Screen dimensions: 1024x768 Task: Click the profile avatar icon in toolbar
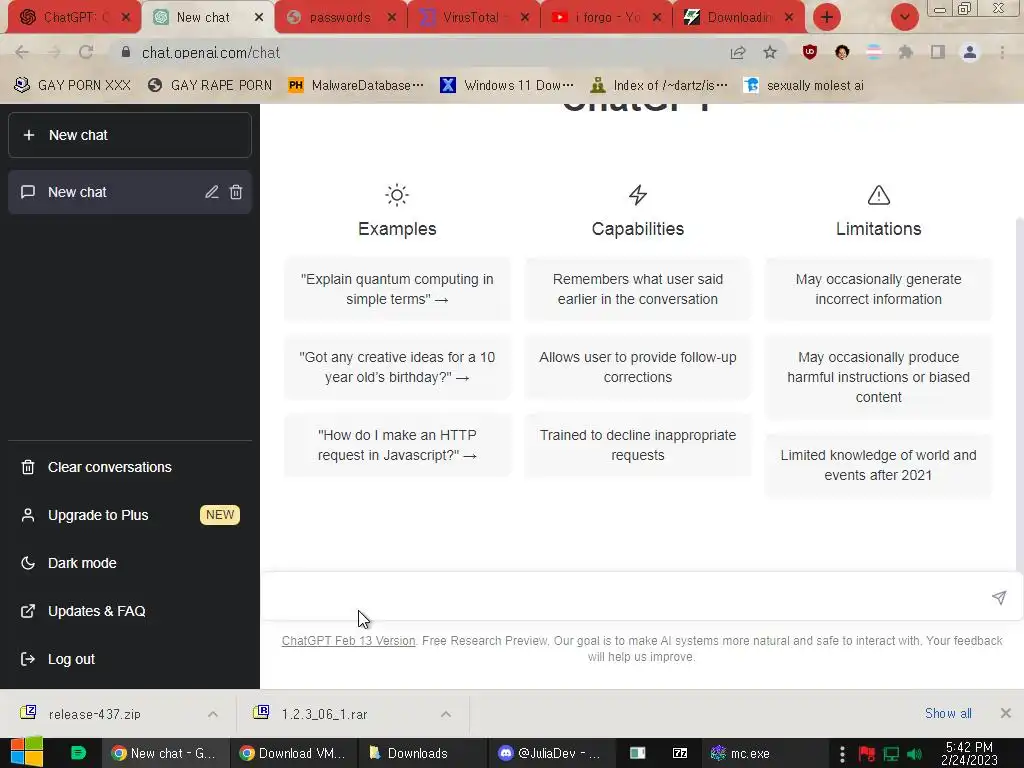click(x=970, y=52)
